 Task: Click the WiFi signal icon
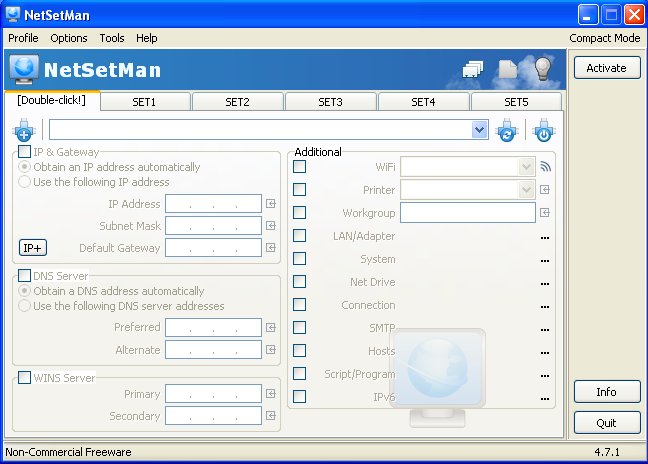pos(545,167)
